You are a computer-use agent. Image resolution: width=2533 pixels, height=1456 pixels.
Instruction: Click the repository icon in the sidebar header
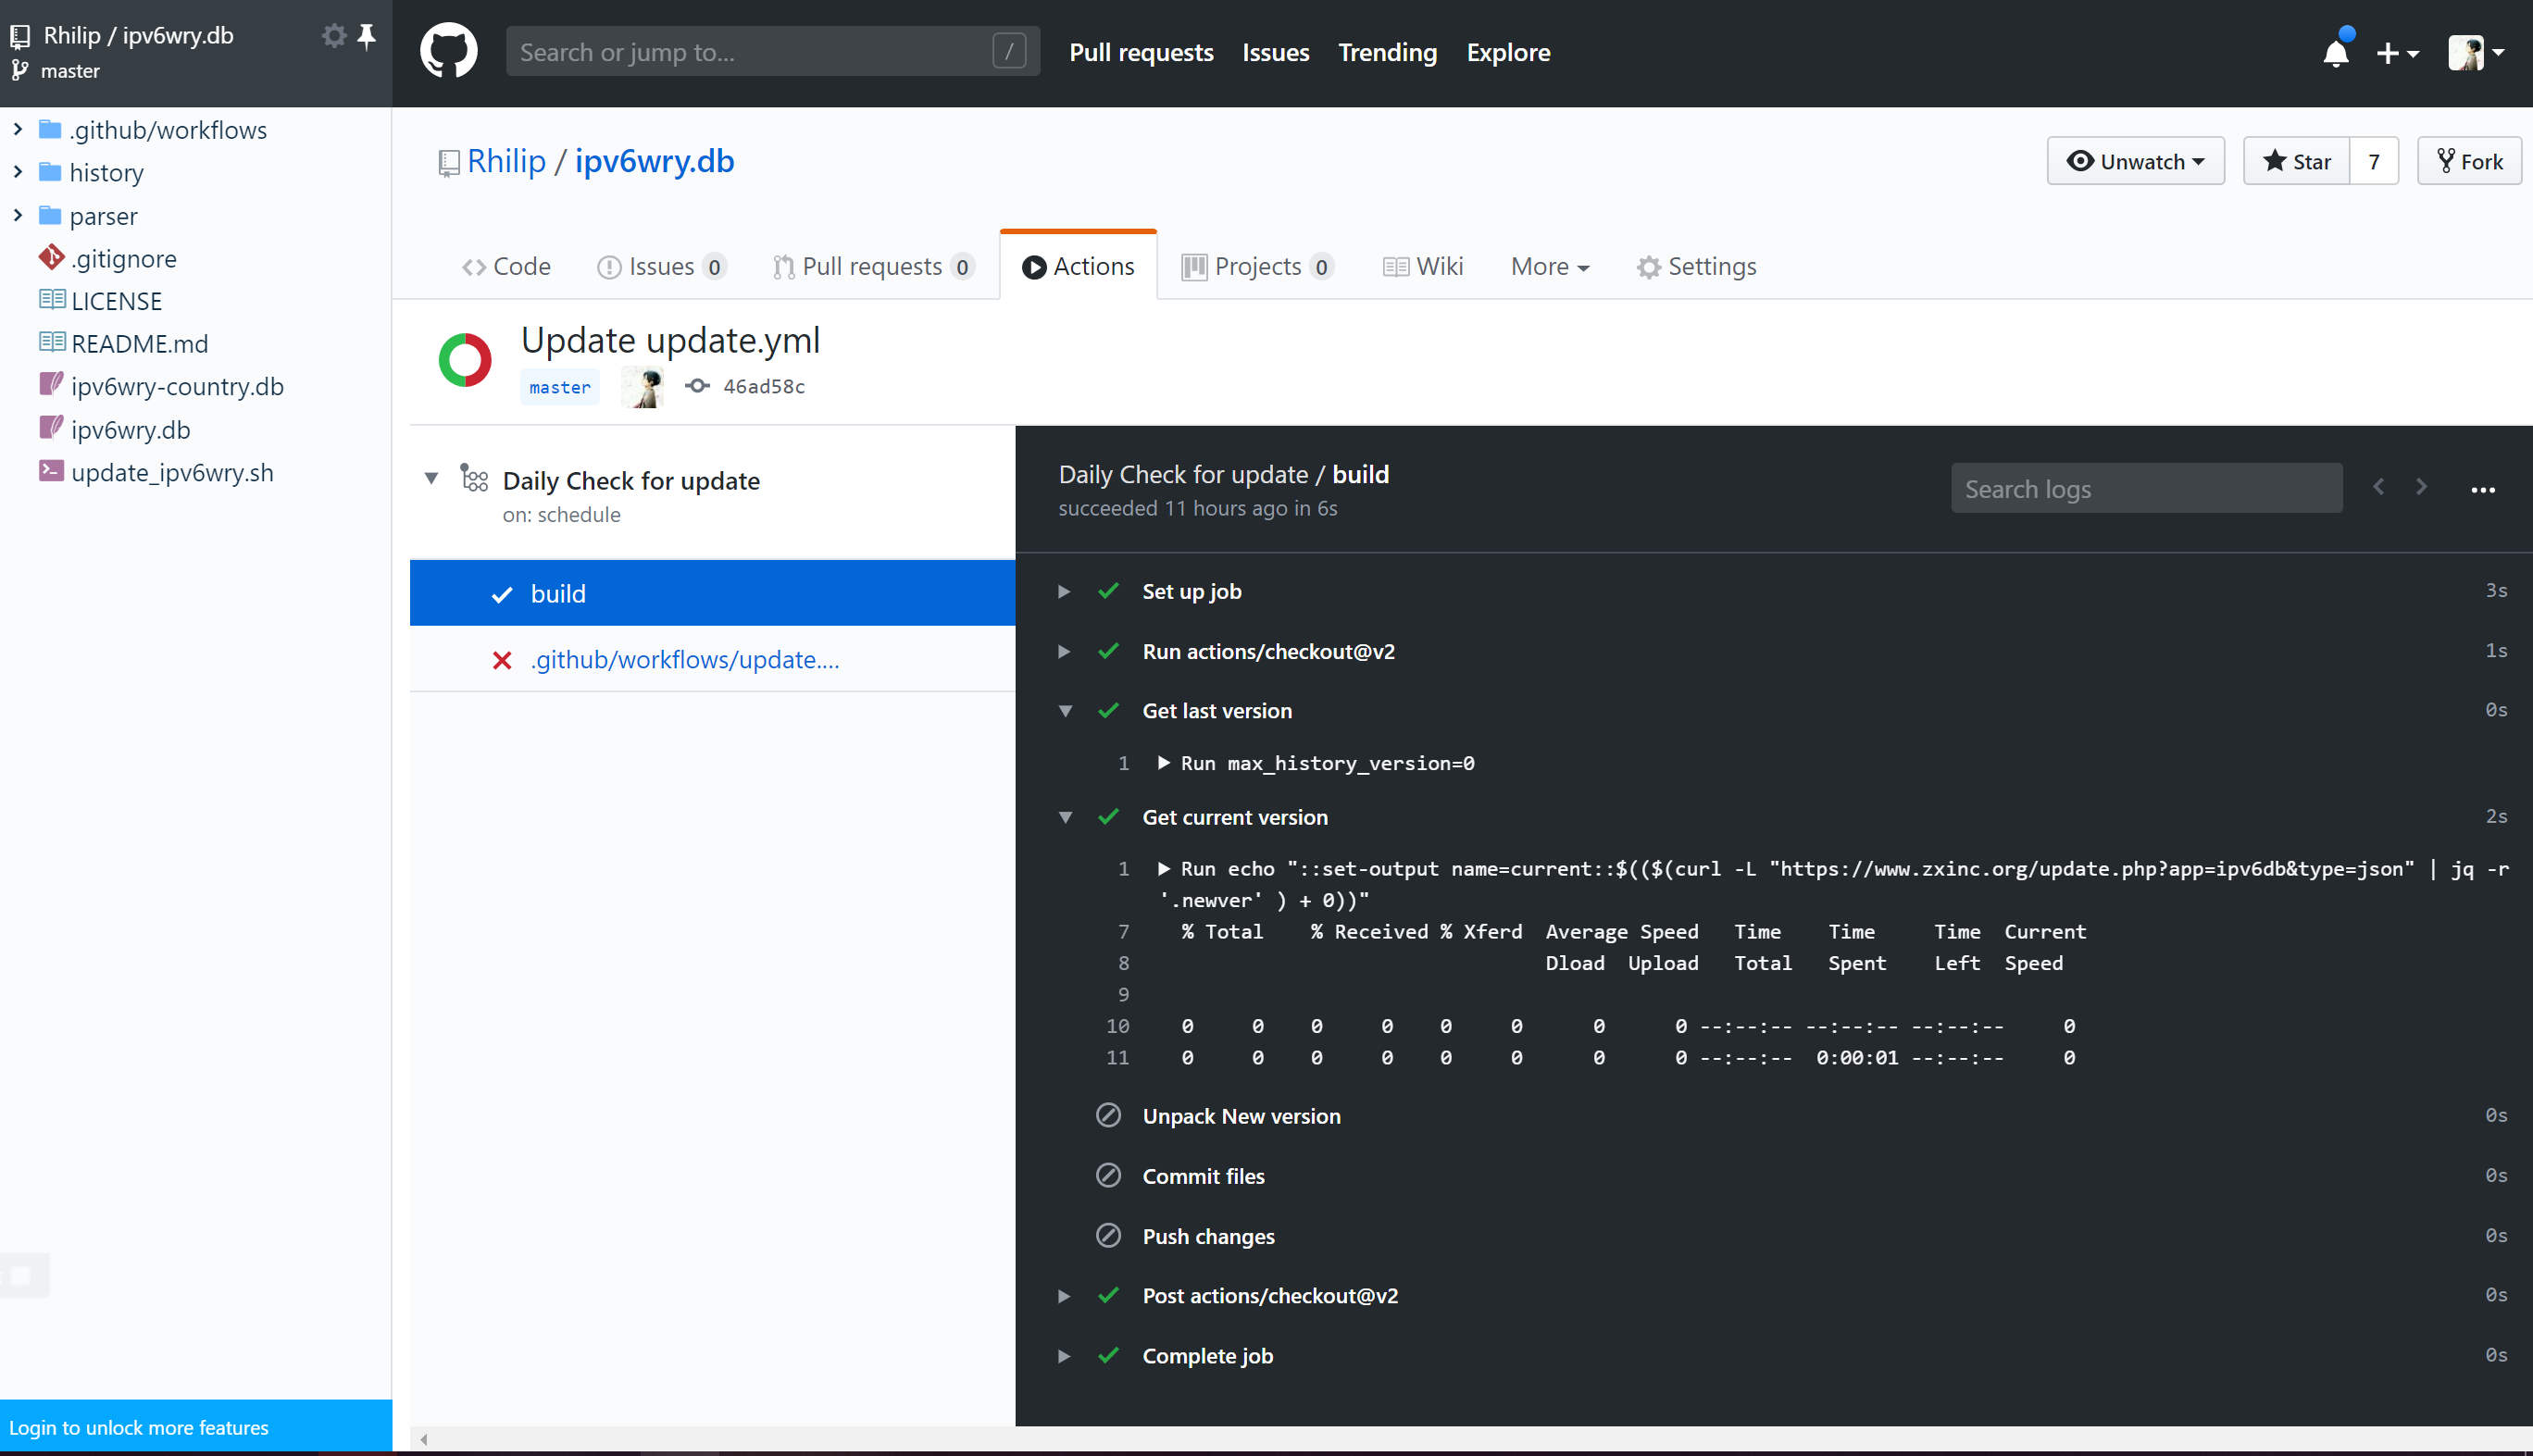coord(20,37)
